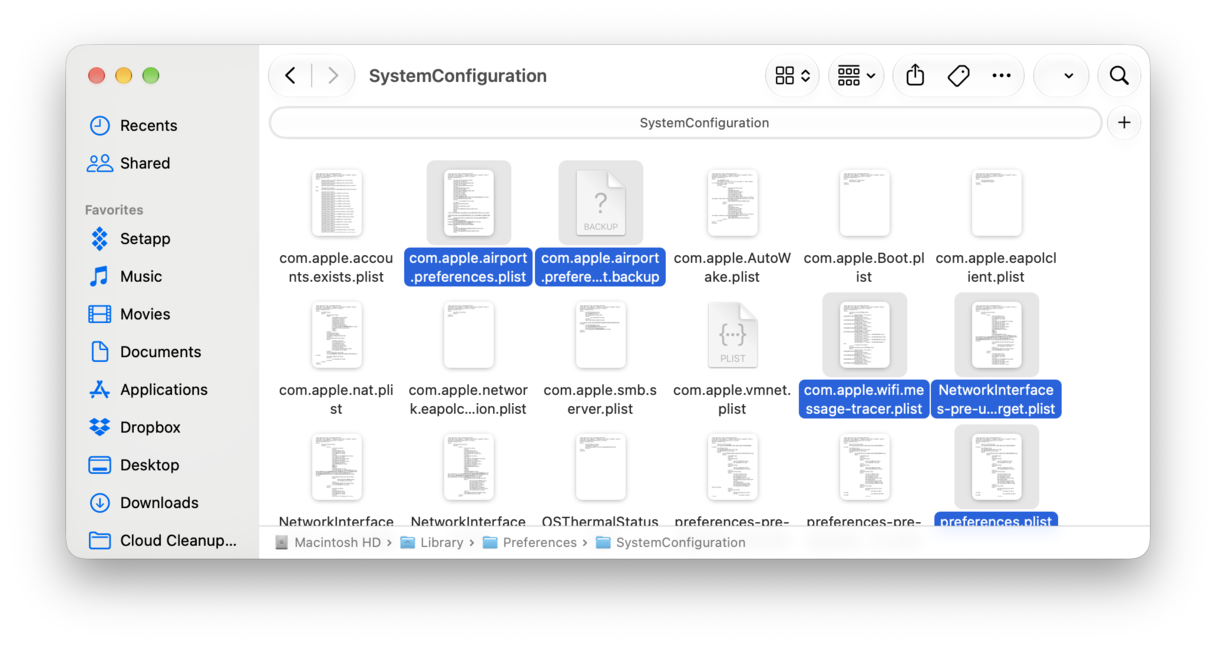
Task: Add a new tab with plus button
Action: point(1124,123)
